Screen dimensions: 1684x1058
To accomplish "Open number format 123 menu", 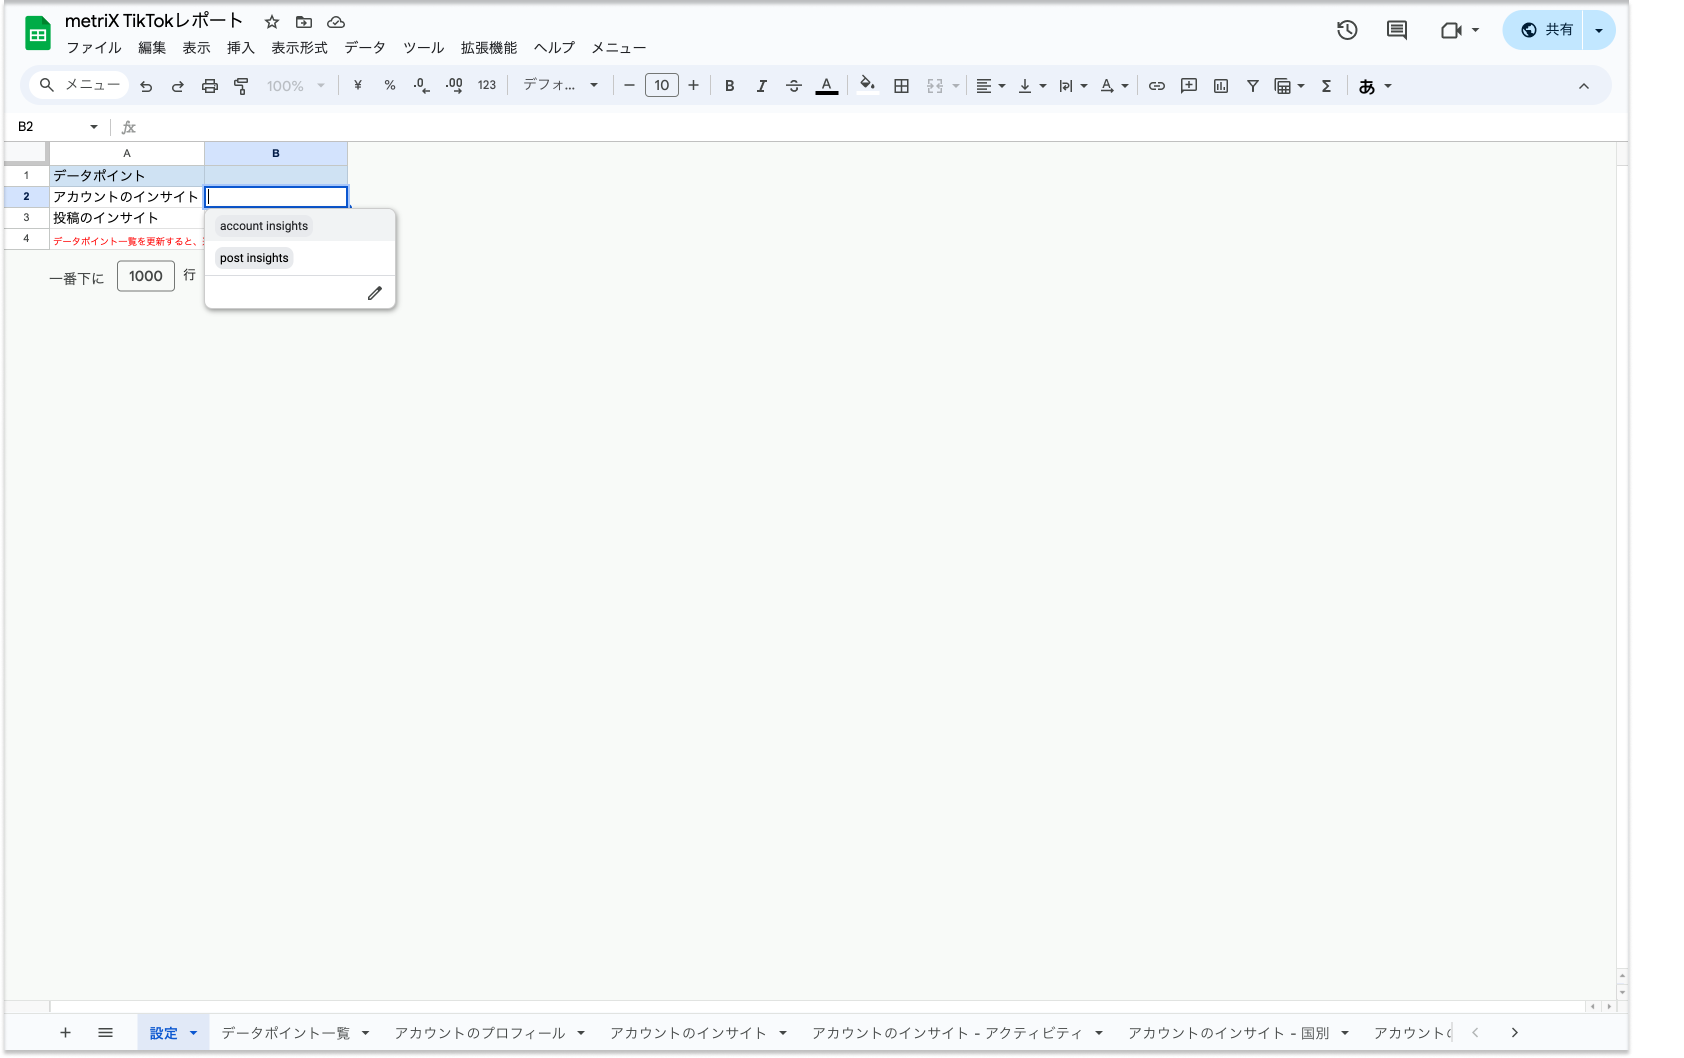I will (487, 86).
